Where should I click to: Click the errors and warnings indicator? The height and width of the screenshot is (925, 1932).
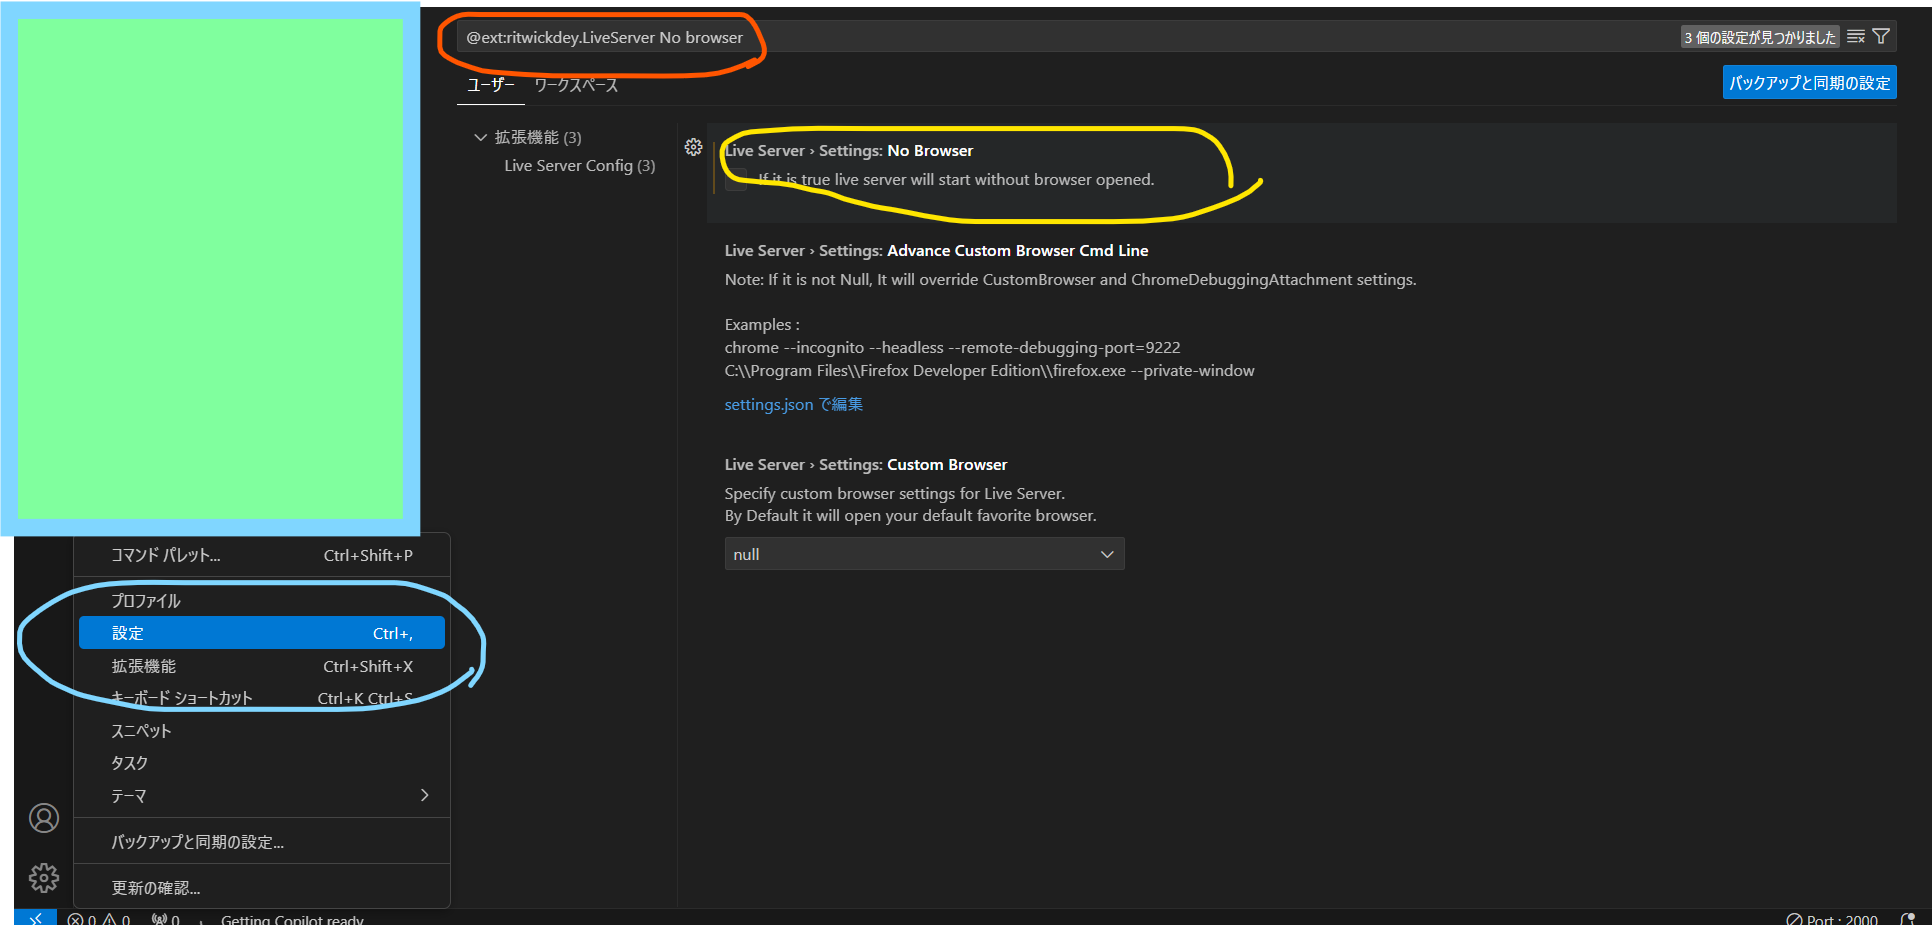[97, 918]
